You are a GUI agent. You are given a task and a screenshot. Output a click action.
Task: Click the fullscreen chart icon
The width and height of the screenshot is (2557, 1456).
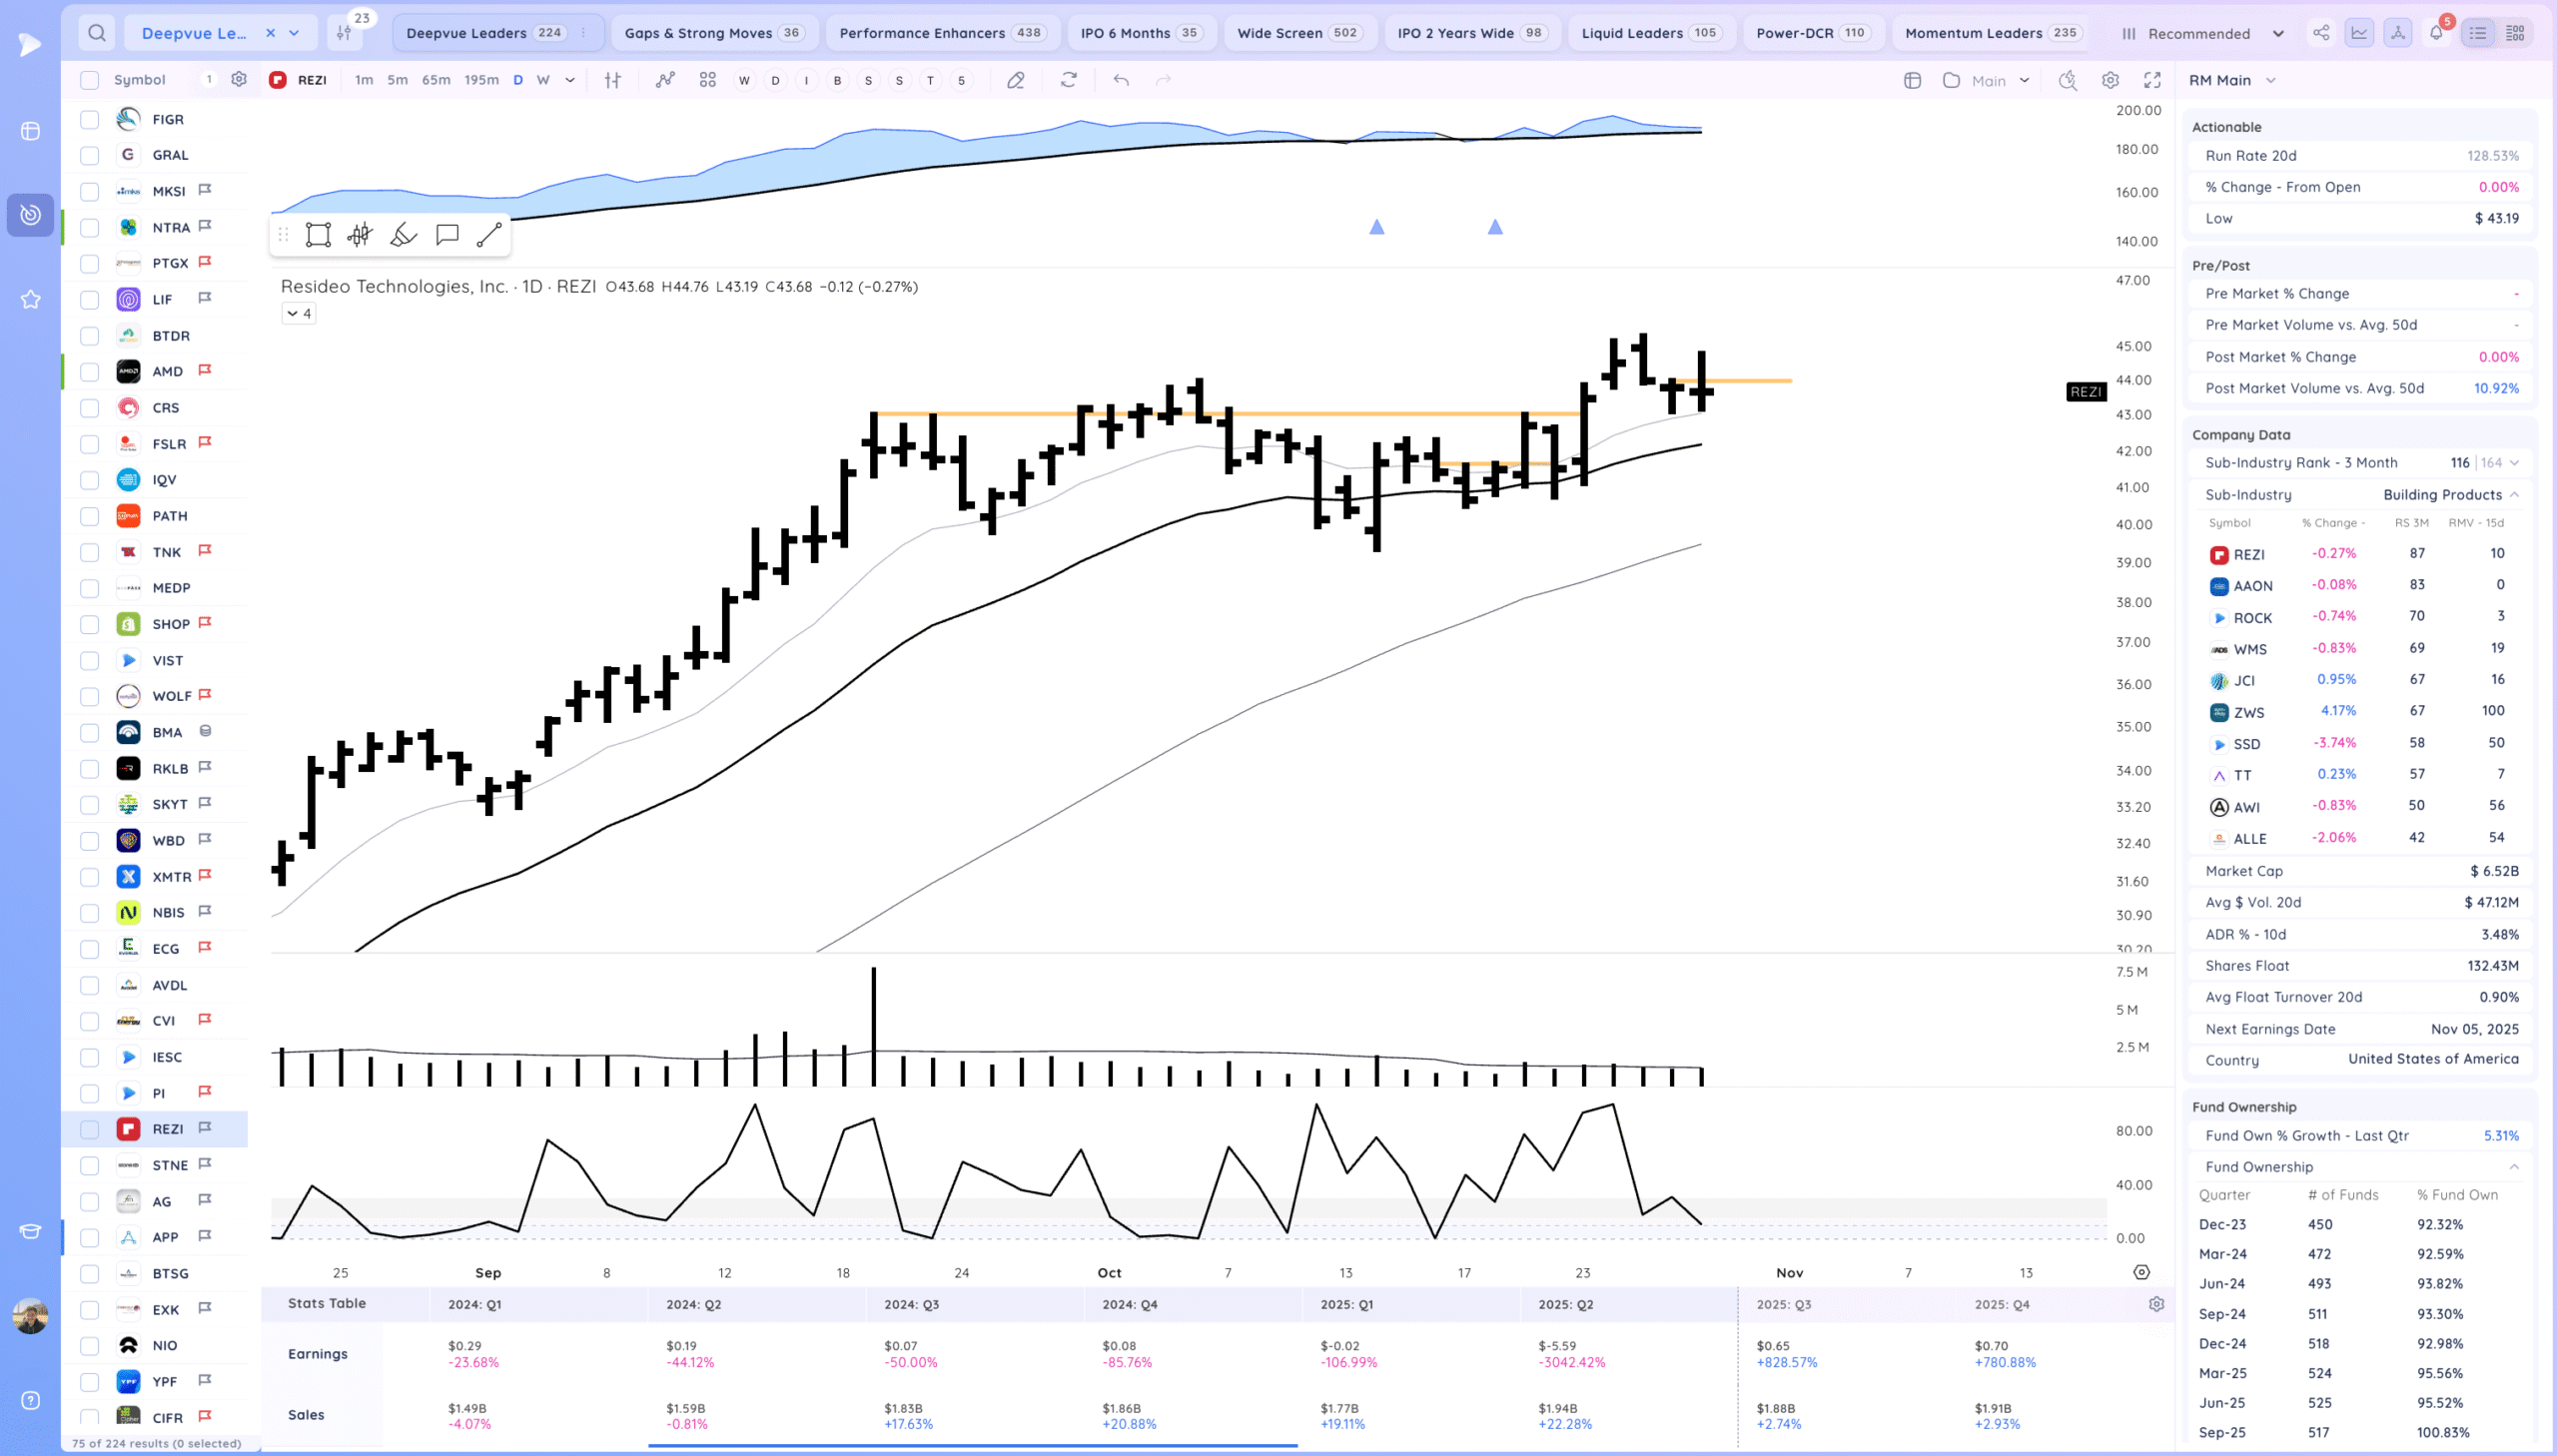click(2152, 80)
